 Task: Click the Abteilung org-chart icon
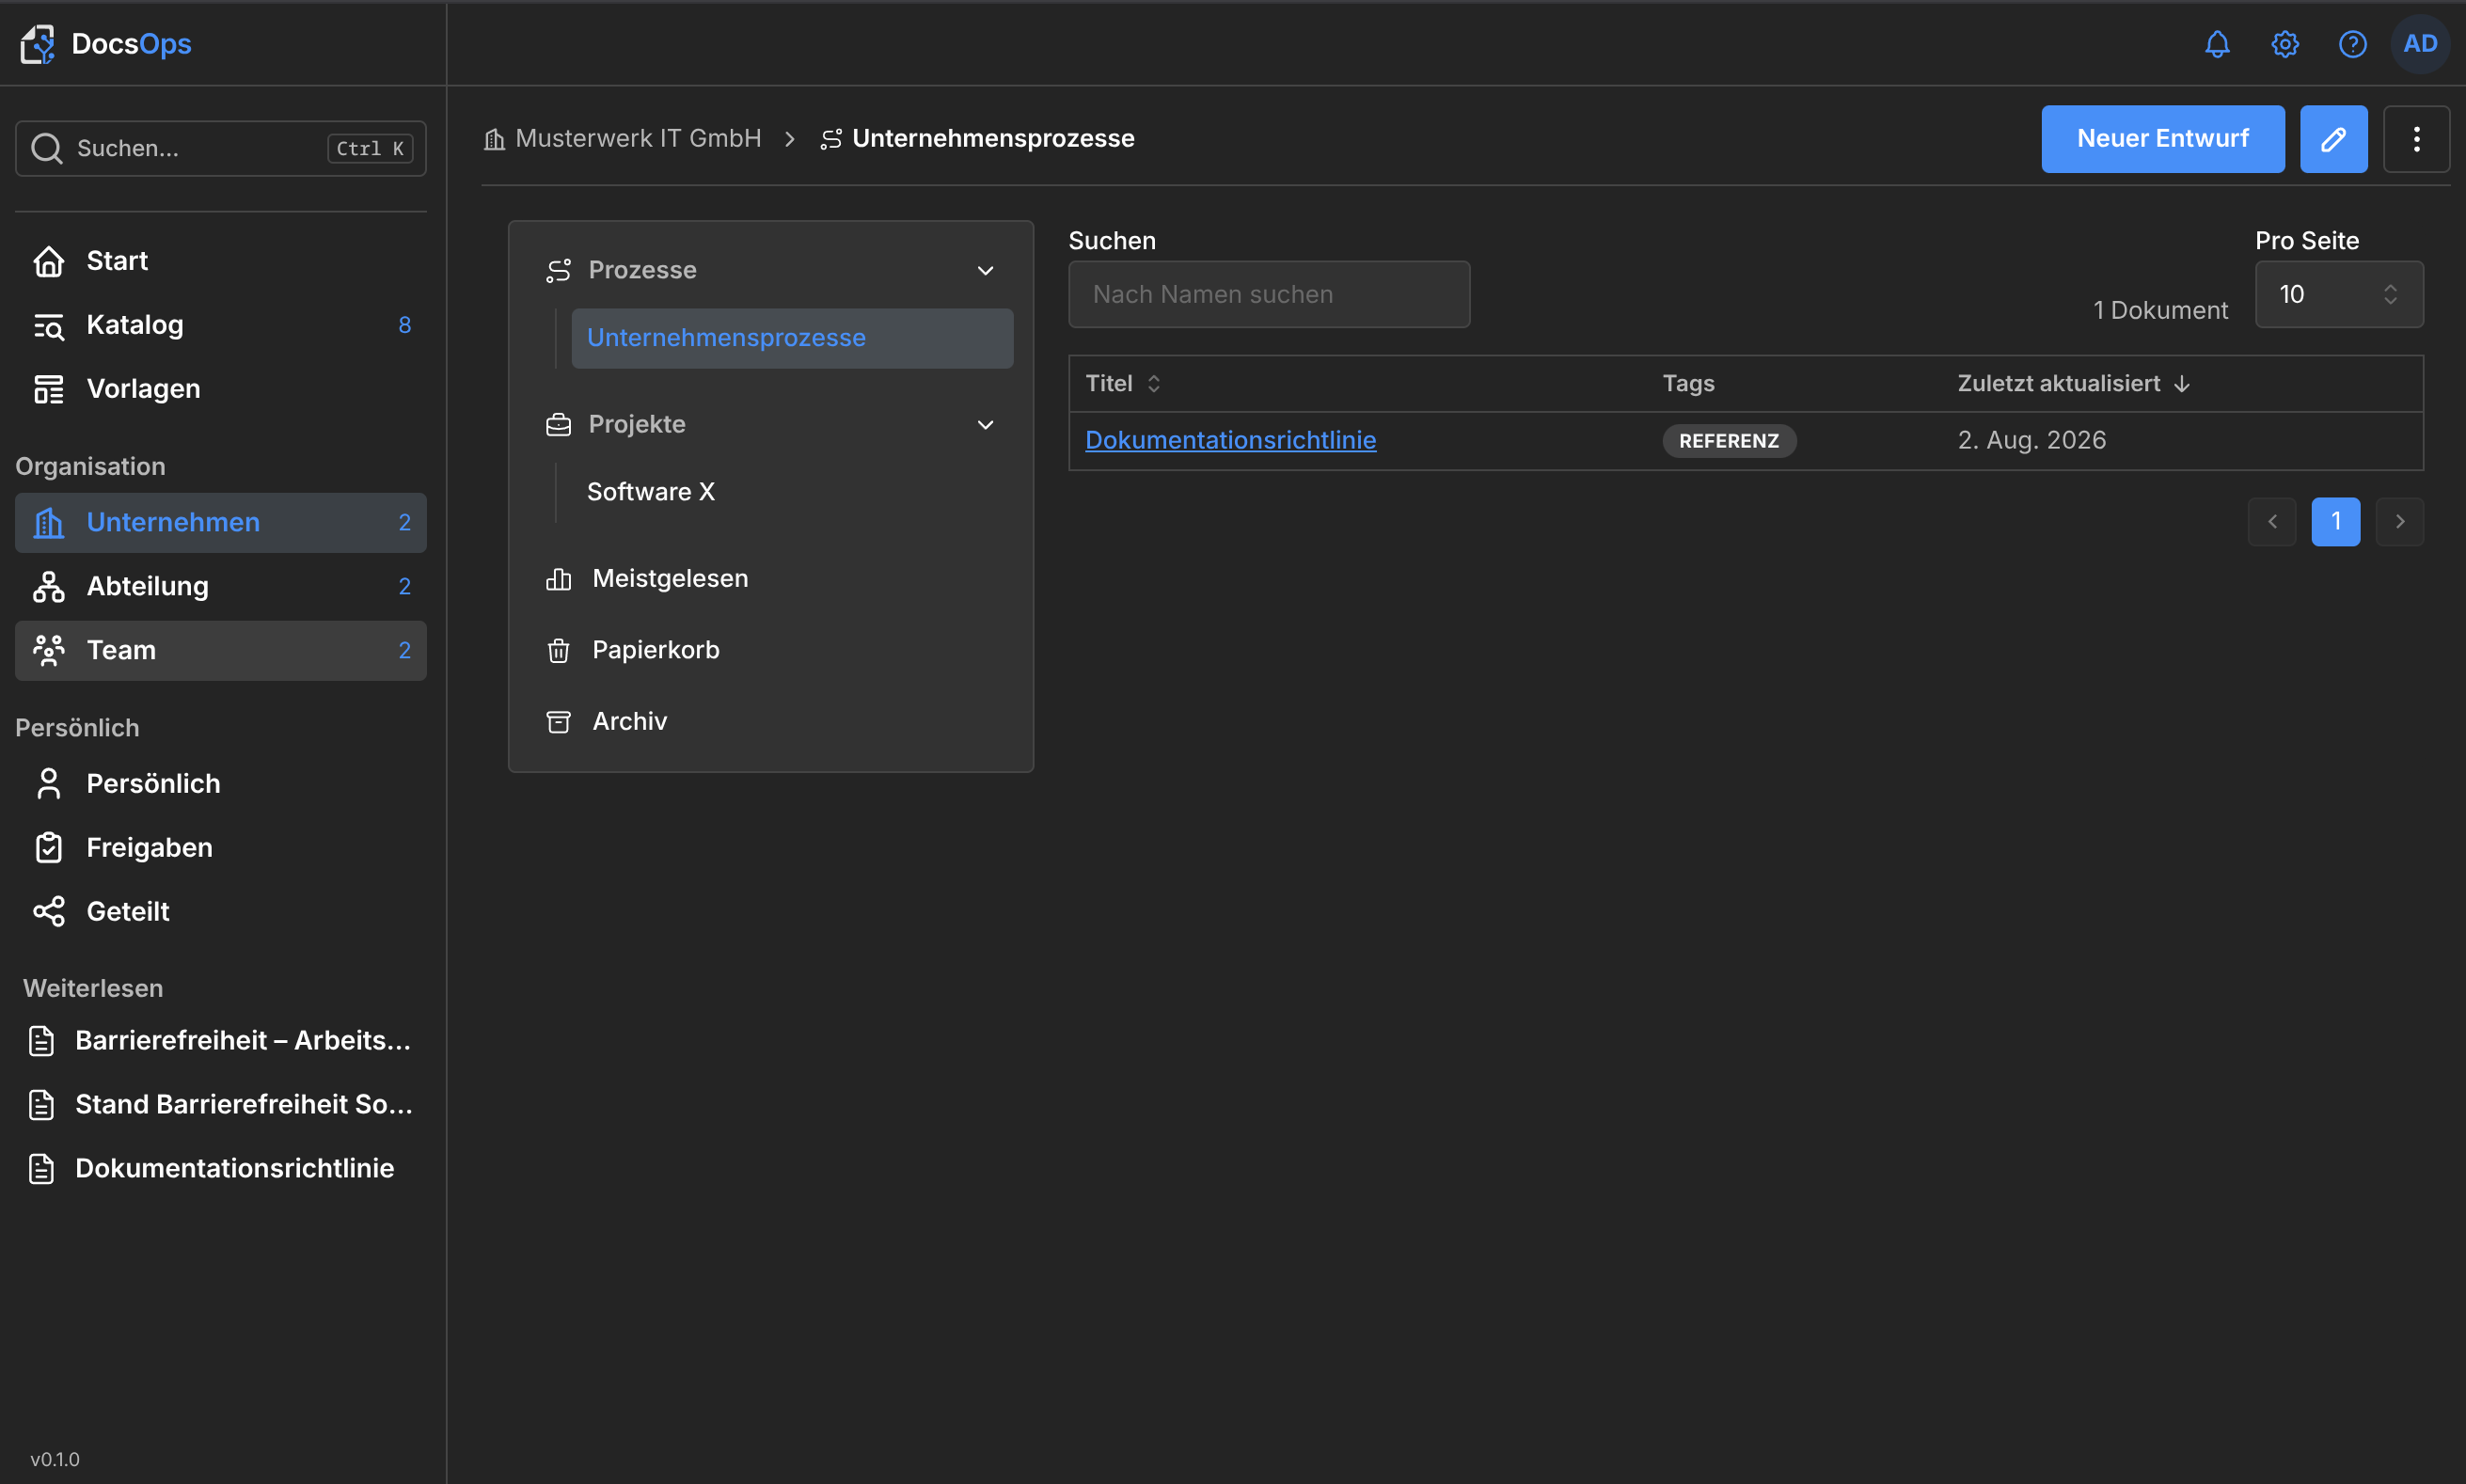coord(49,587)
